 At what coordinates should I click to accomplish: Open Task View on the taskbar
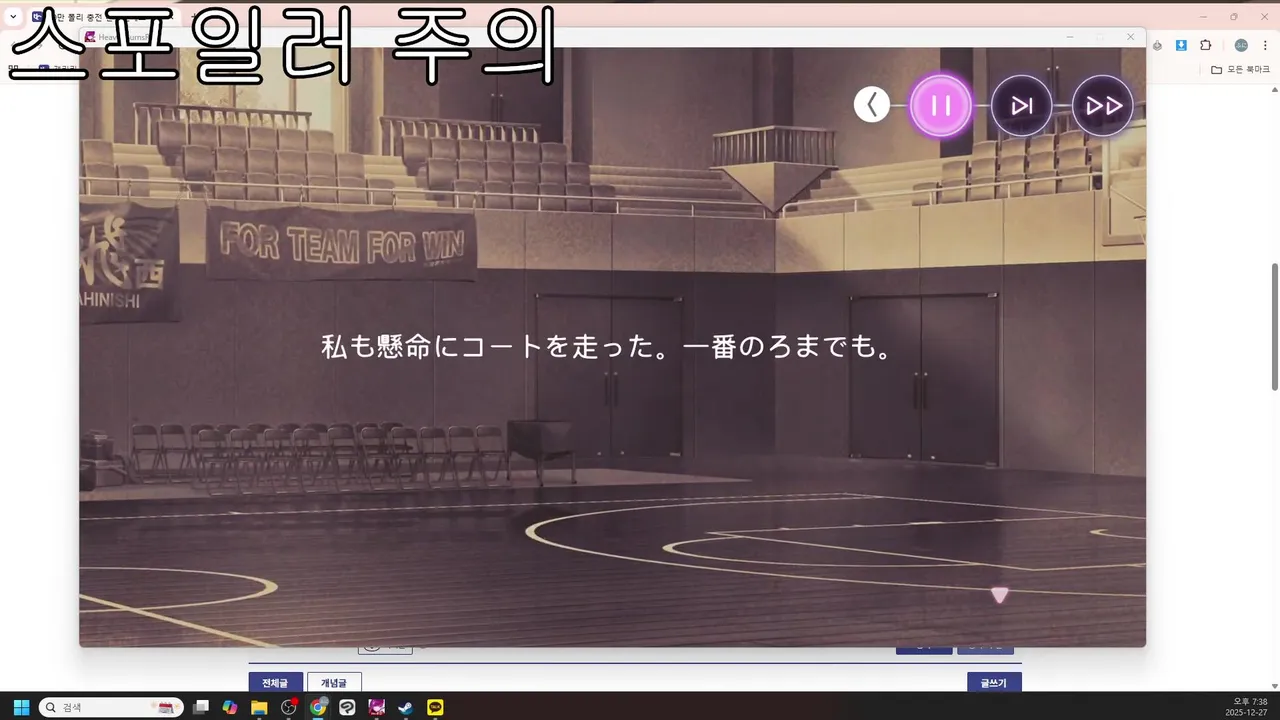pos(201,707)
